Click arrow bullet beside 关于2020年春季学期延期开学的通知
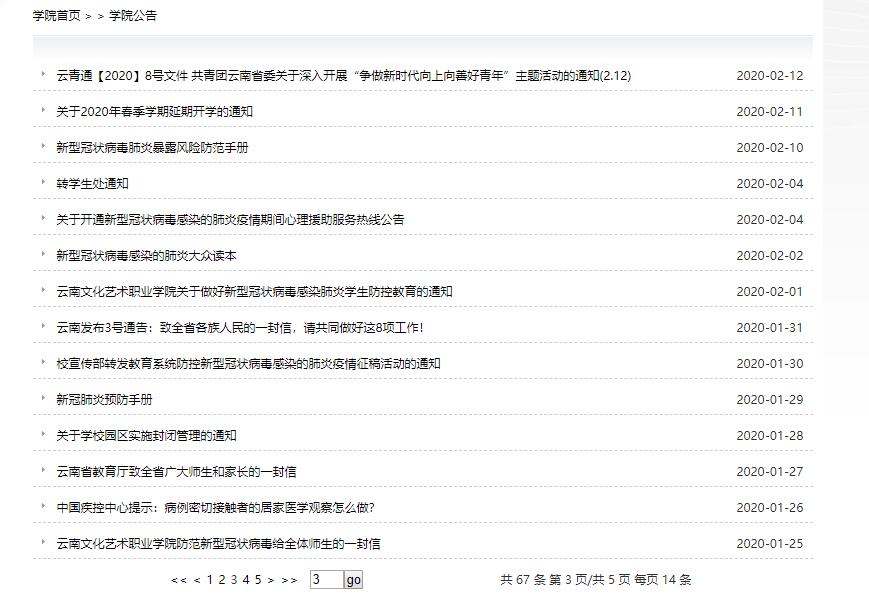Image resolution: width=869 pixels, height=599 pixels. 44,110
